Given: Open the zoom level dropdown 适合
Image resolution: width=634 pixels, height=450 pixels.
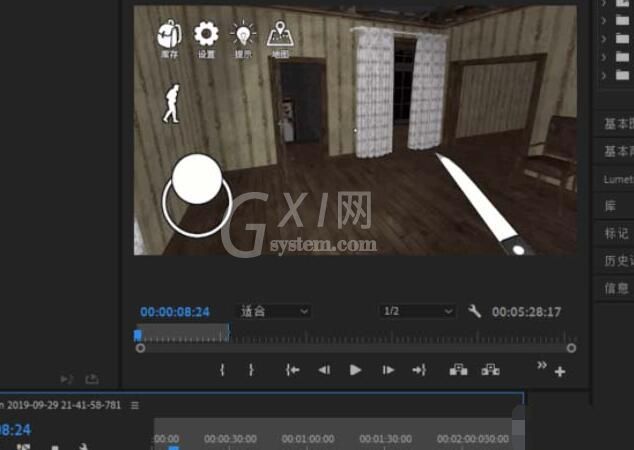Looking at the screenshot, I should point(274,311).
